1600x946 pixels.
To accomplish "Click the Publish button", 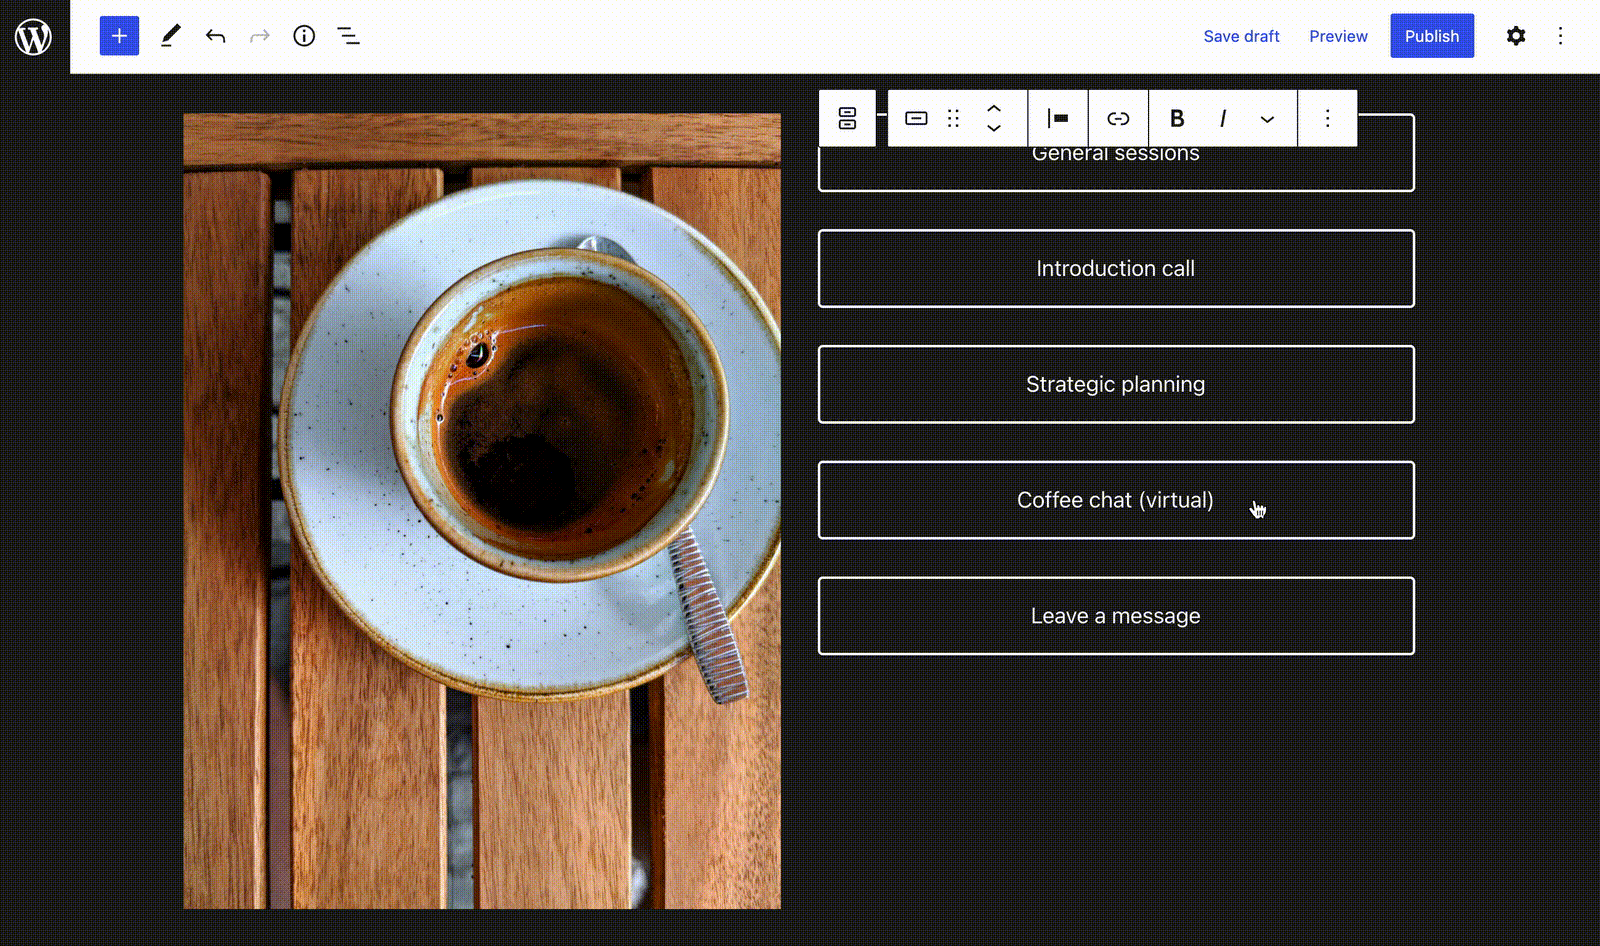I will [1431, 36].
